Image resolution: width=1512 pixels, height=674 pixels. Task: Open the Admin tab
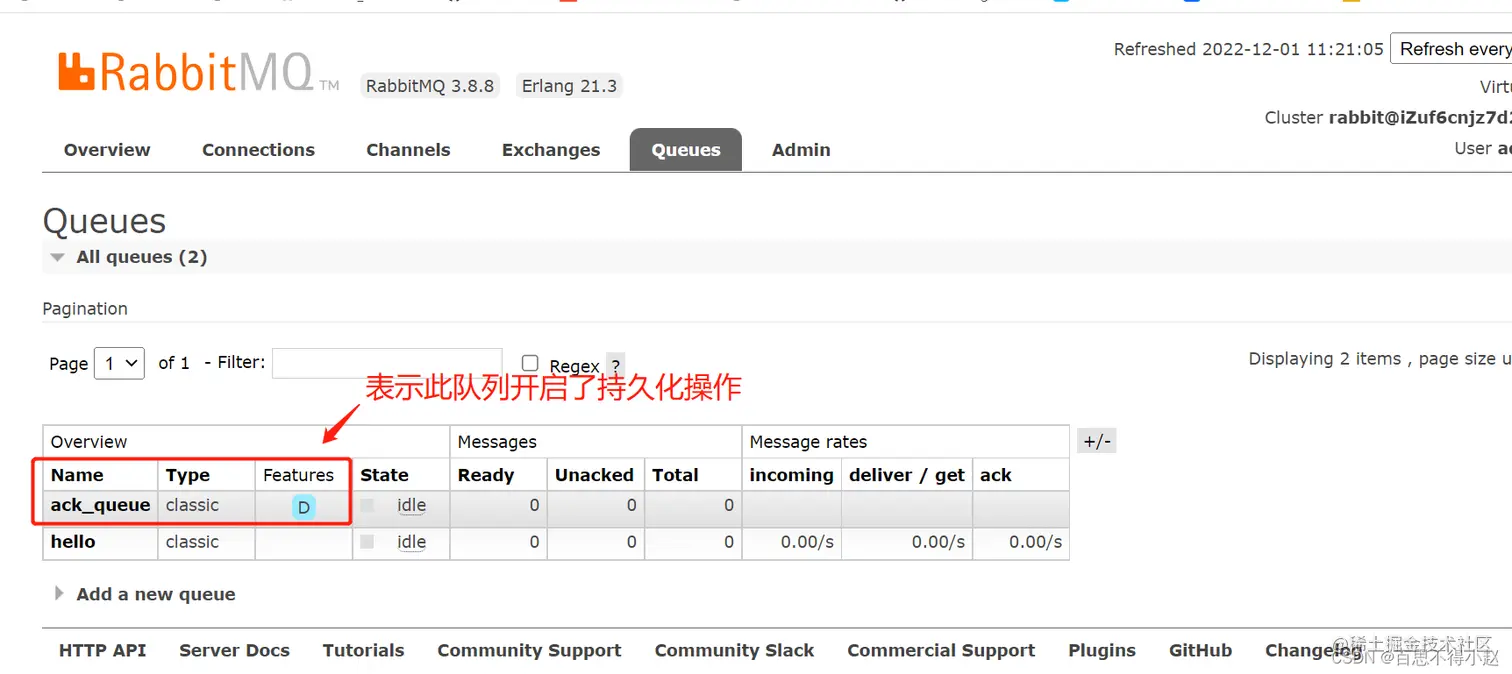click(801, 150)
